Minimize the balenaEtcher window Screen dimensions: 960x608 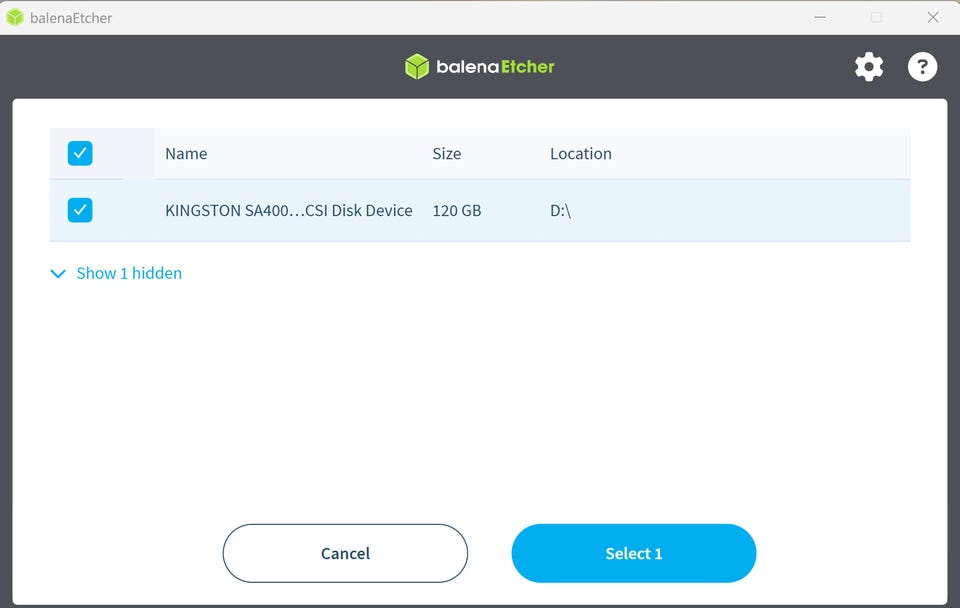[x=820, y=17]
